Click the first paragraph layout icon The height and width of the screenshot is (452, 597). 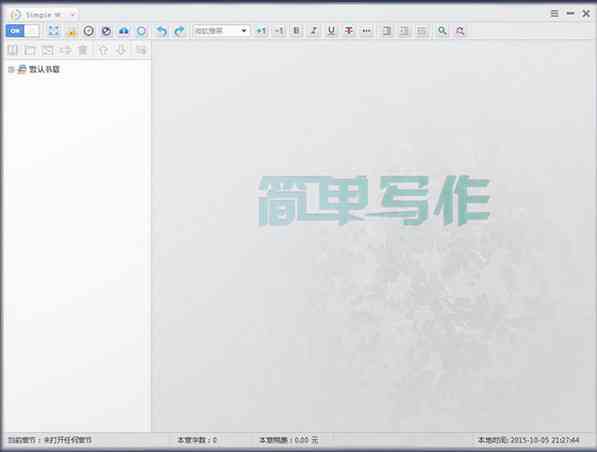pyautogui.click(x=387, y=31)
